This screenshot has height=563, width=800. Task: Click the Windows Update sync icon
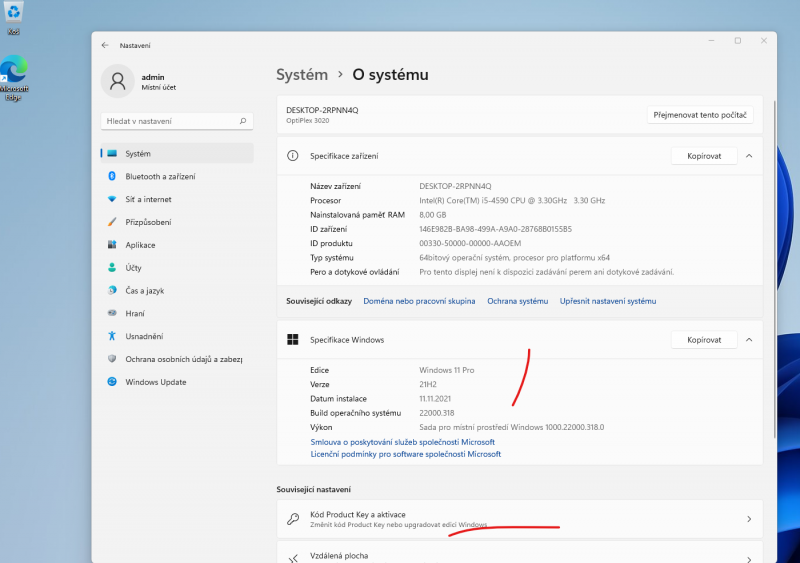112,381
